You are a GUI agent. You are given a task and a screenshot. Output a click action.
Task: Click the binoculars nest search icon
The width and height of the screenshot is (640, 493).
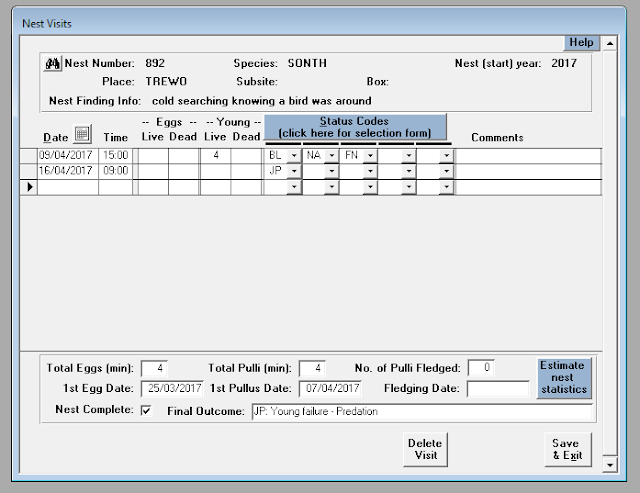pos(53,64)
